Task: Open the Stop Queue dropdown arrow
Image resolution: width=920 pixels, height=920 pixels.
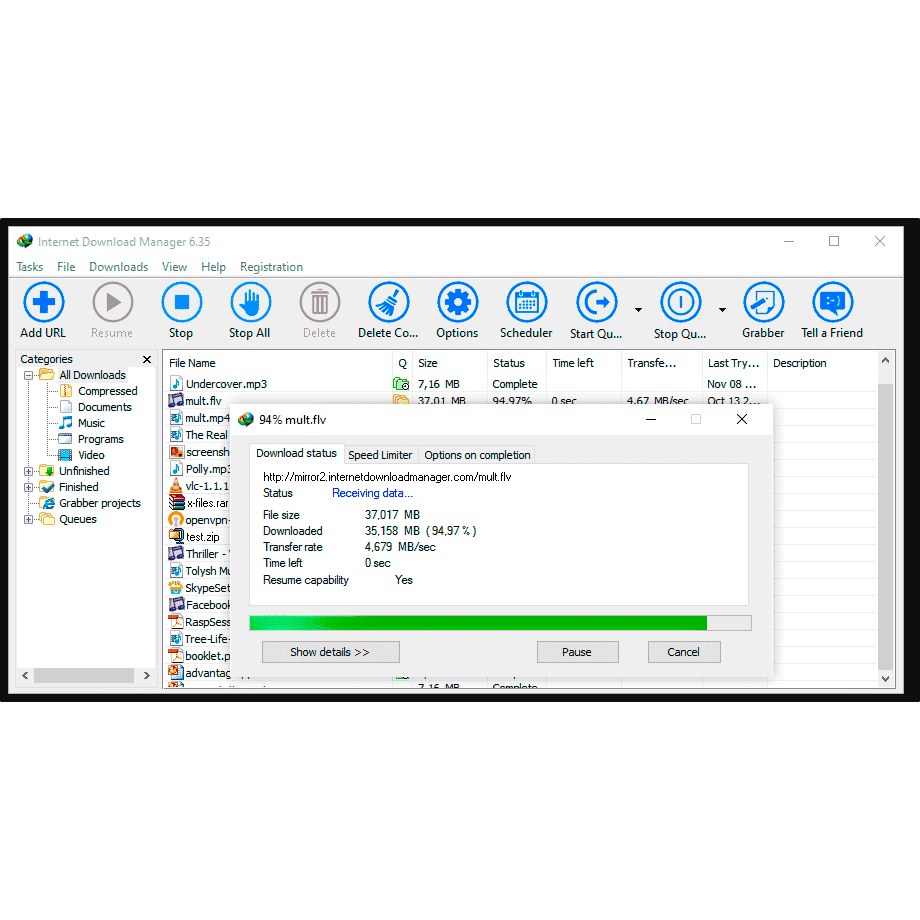Action: pyautogui.click(x=722, y=310)
